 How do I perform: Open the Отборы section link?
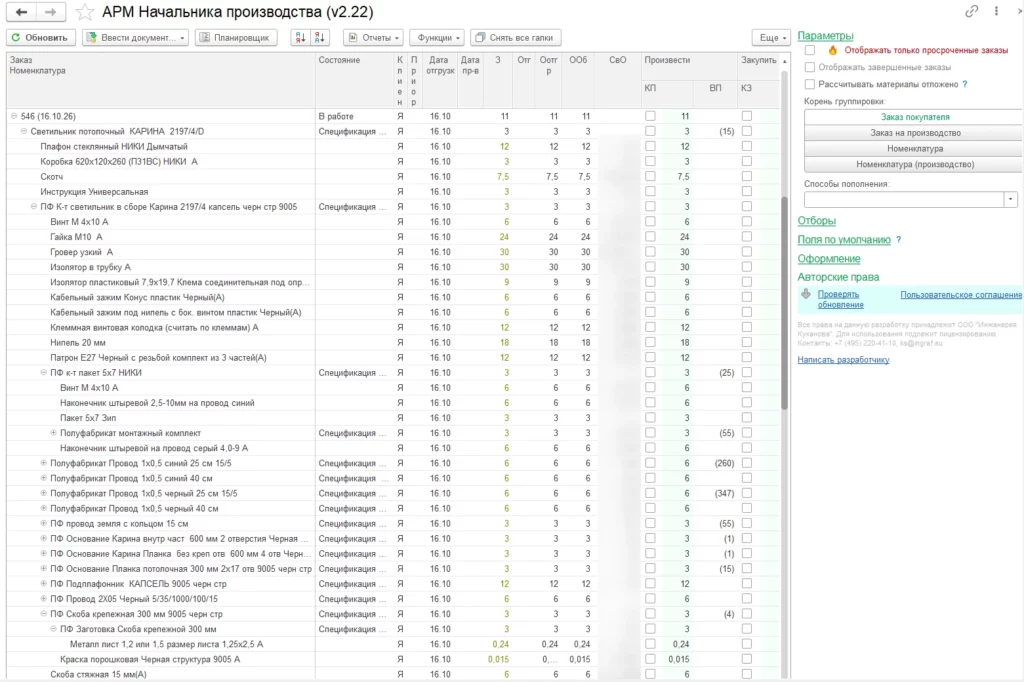pos(816,221)
